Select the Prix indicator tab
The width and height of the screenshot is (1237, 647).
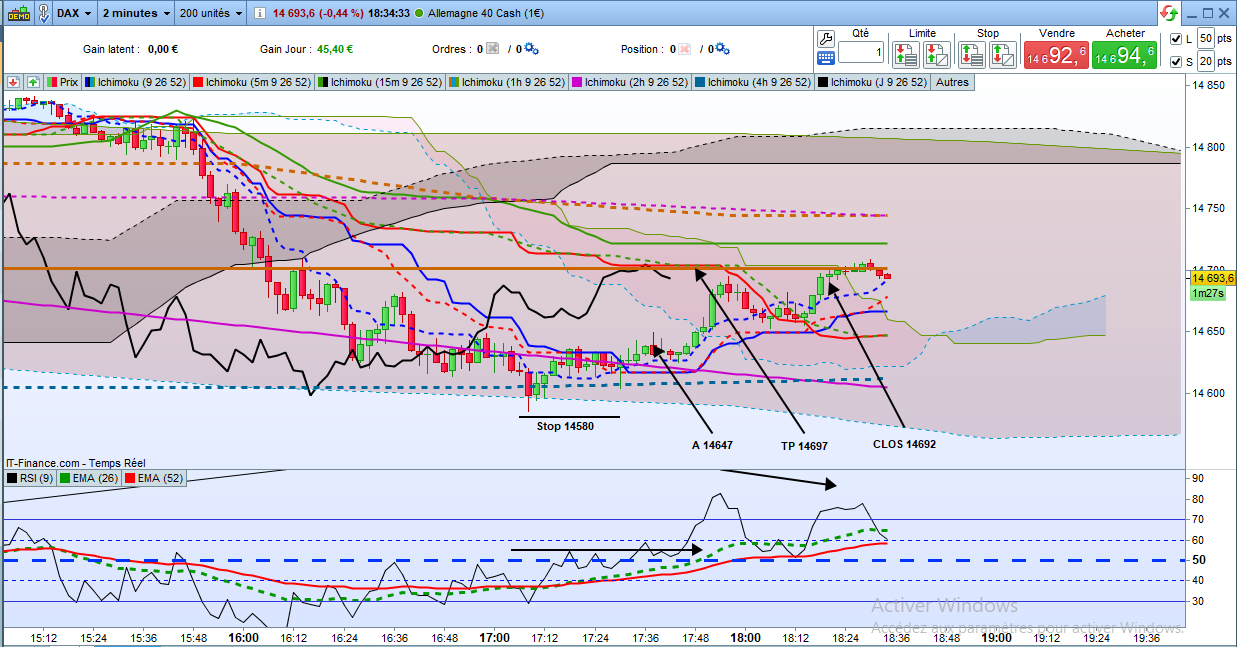click(x=62, y=82)
